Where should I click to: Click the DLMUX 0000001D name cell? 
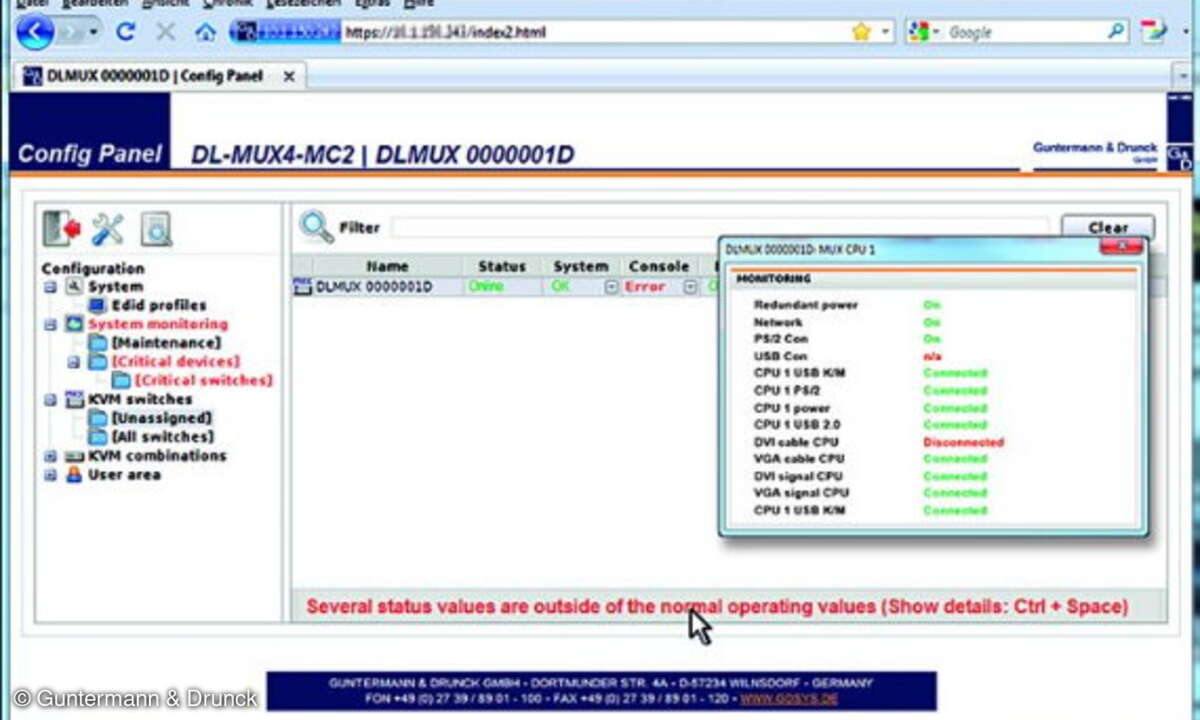(x=374, y=287)
